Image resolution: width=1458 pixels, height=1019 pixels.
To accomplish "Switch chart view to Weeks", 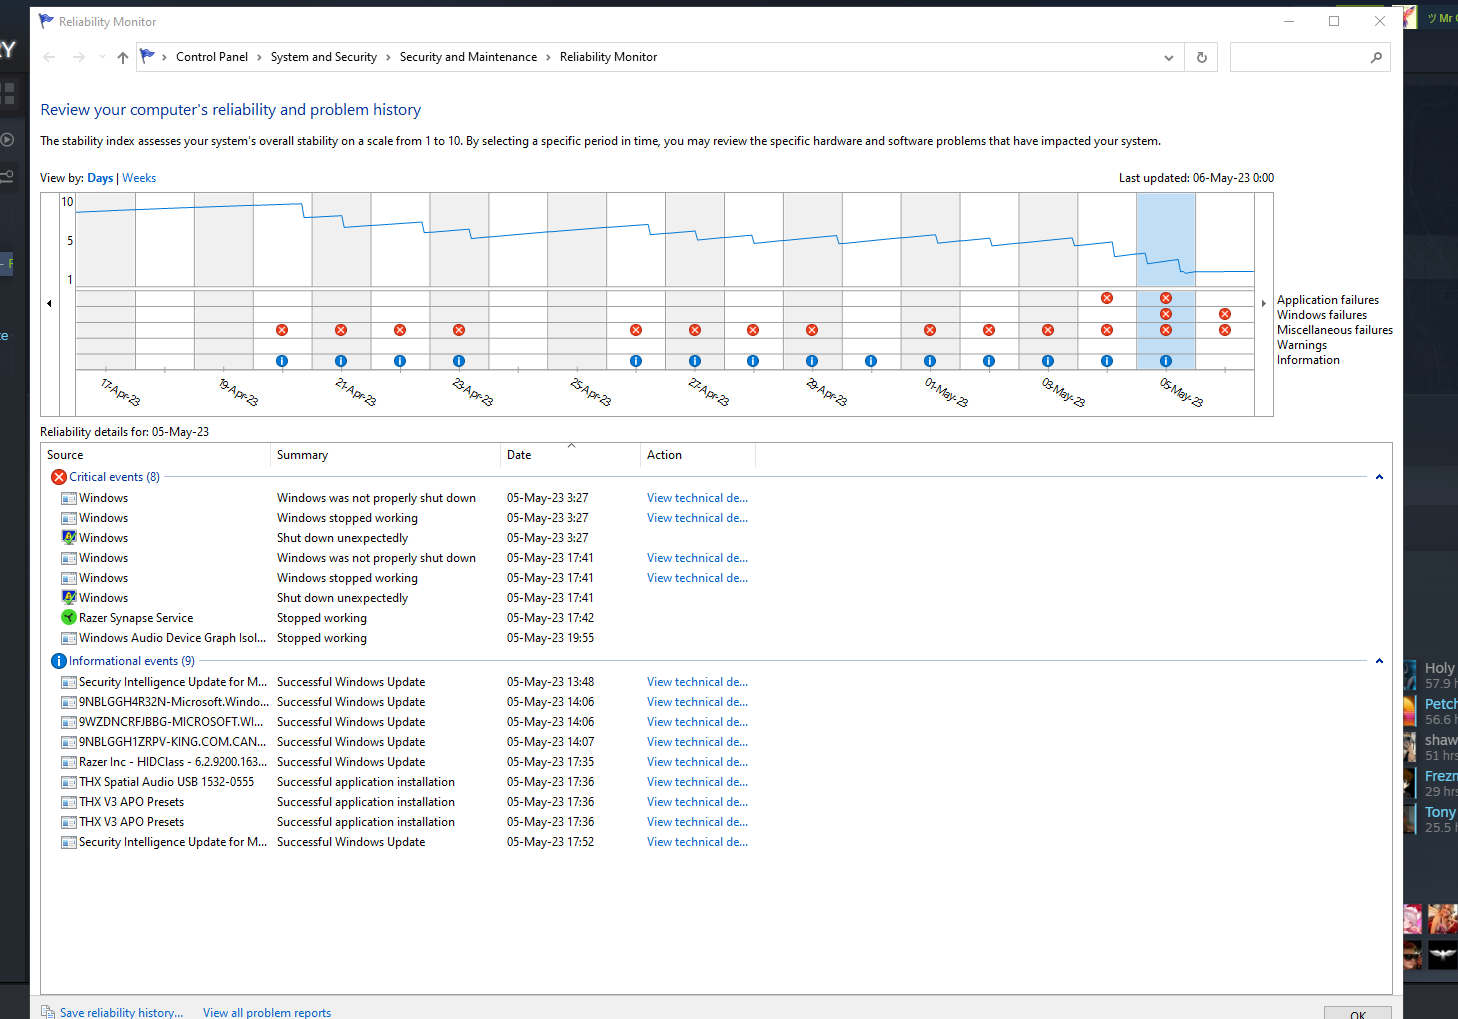I will point(139,178).
